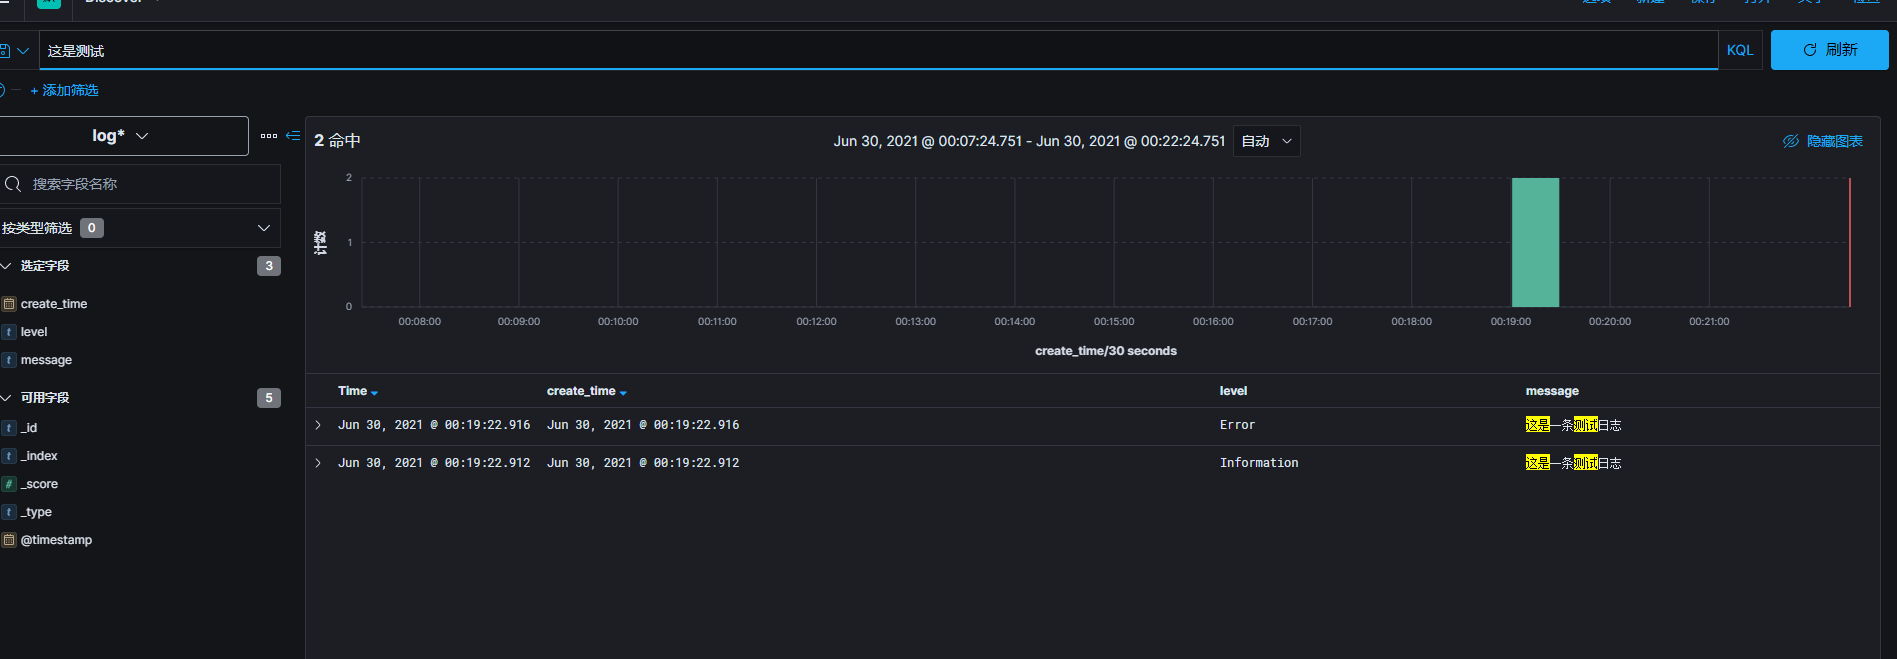The width and height of the screenshot is (1897, 659).
Task: Collapse the 选定字段 section
Action: point(6,266)
